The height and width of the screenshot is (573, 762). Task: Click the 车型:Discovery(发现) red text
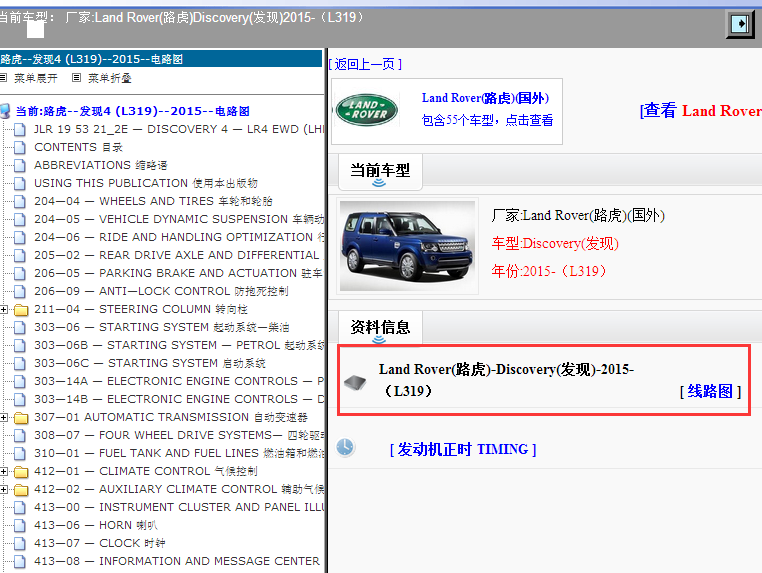[555, 243]
